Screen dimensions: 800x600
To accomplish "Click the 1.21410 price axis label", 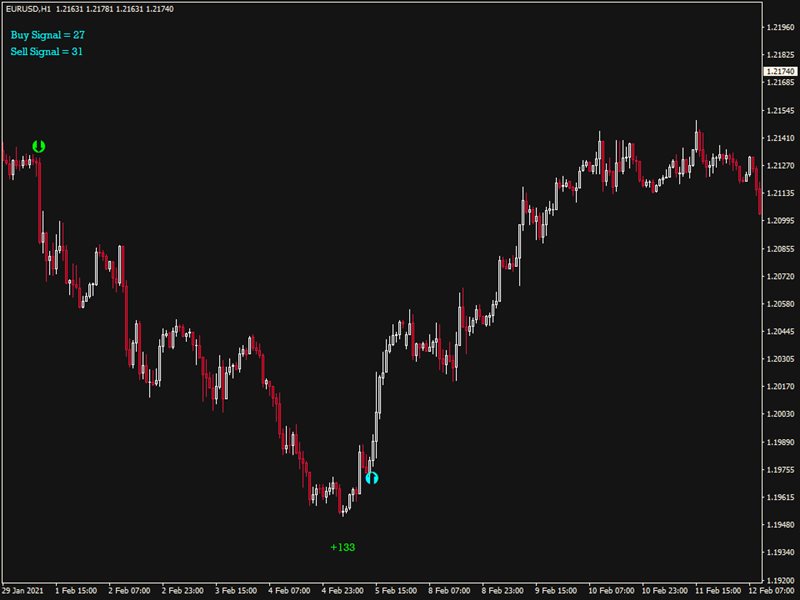I will pyautogui.click(x=778, y=138).
